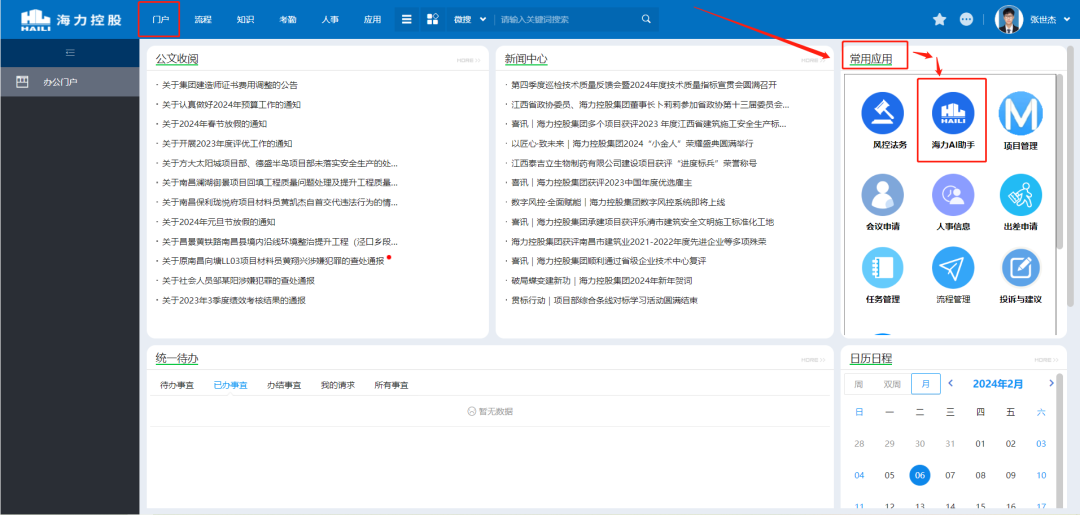Select the 知识 top menu item
This screenshot has height=515, width=1080.
coord(245,19)
